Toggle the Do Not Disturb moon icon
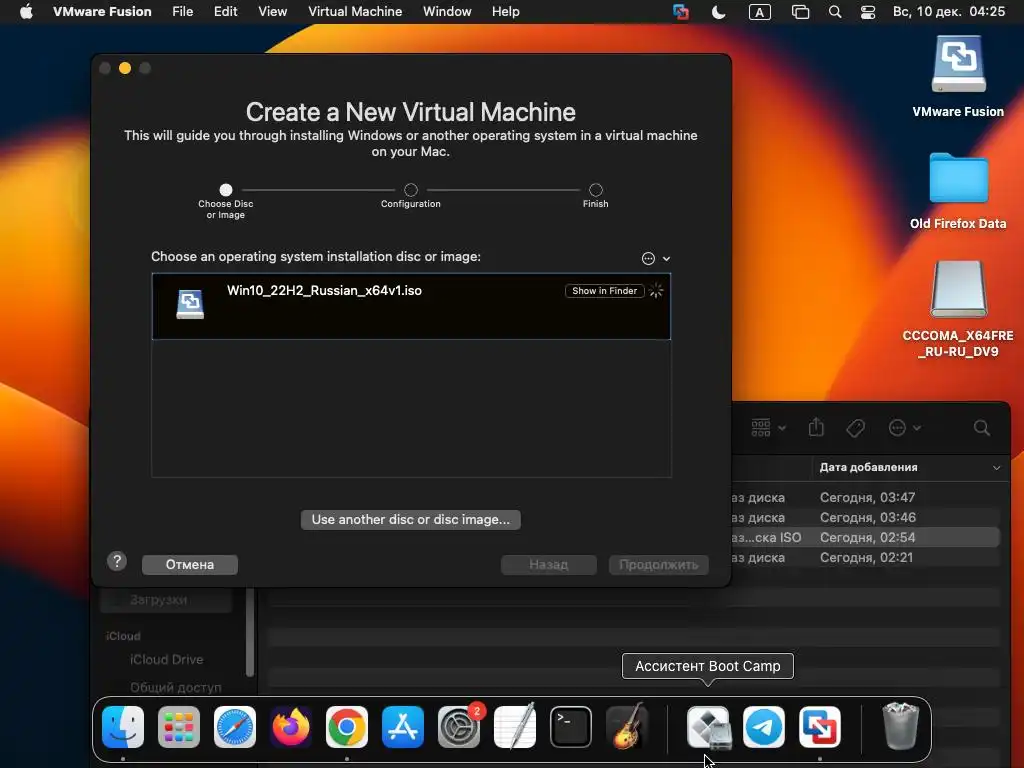This screenshot has width=1024, height=768. click(x=718, y=12)
